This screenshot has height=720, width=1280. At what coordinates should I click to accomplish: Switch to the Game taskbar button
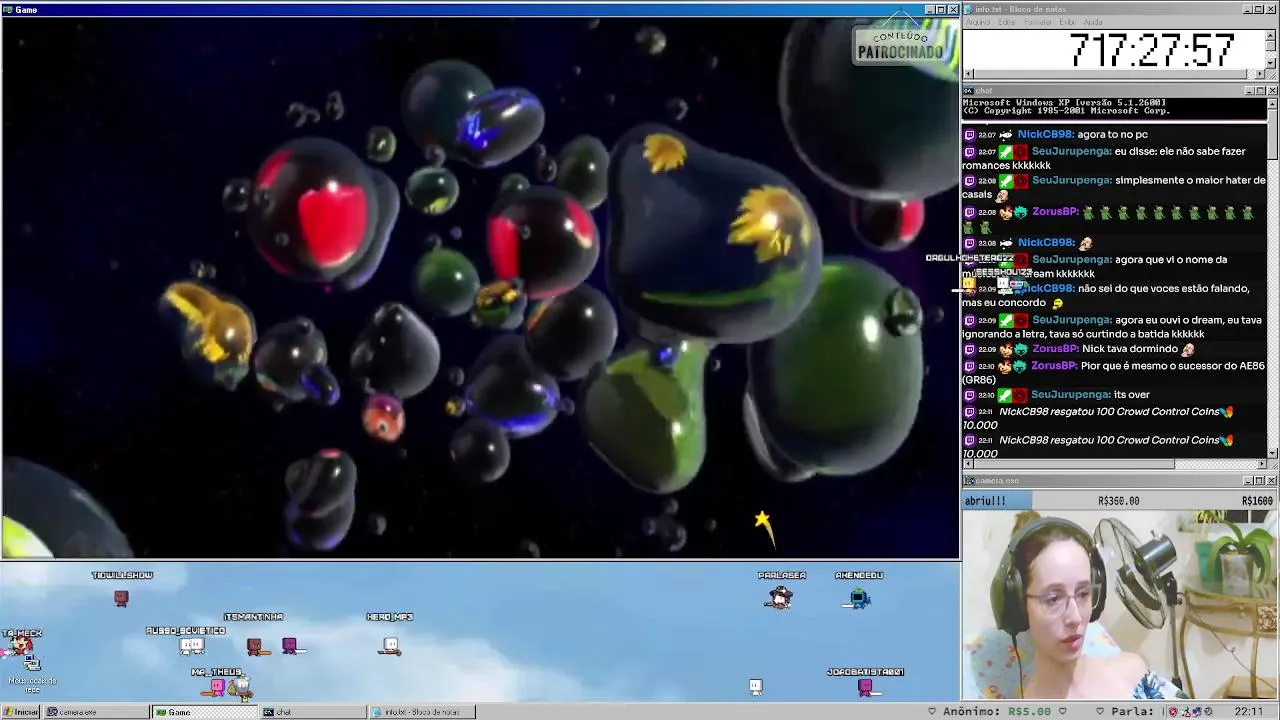click(x=205, y=712)
